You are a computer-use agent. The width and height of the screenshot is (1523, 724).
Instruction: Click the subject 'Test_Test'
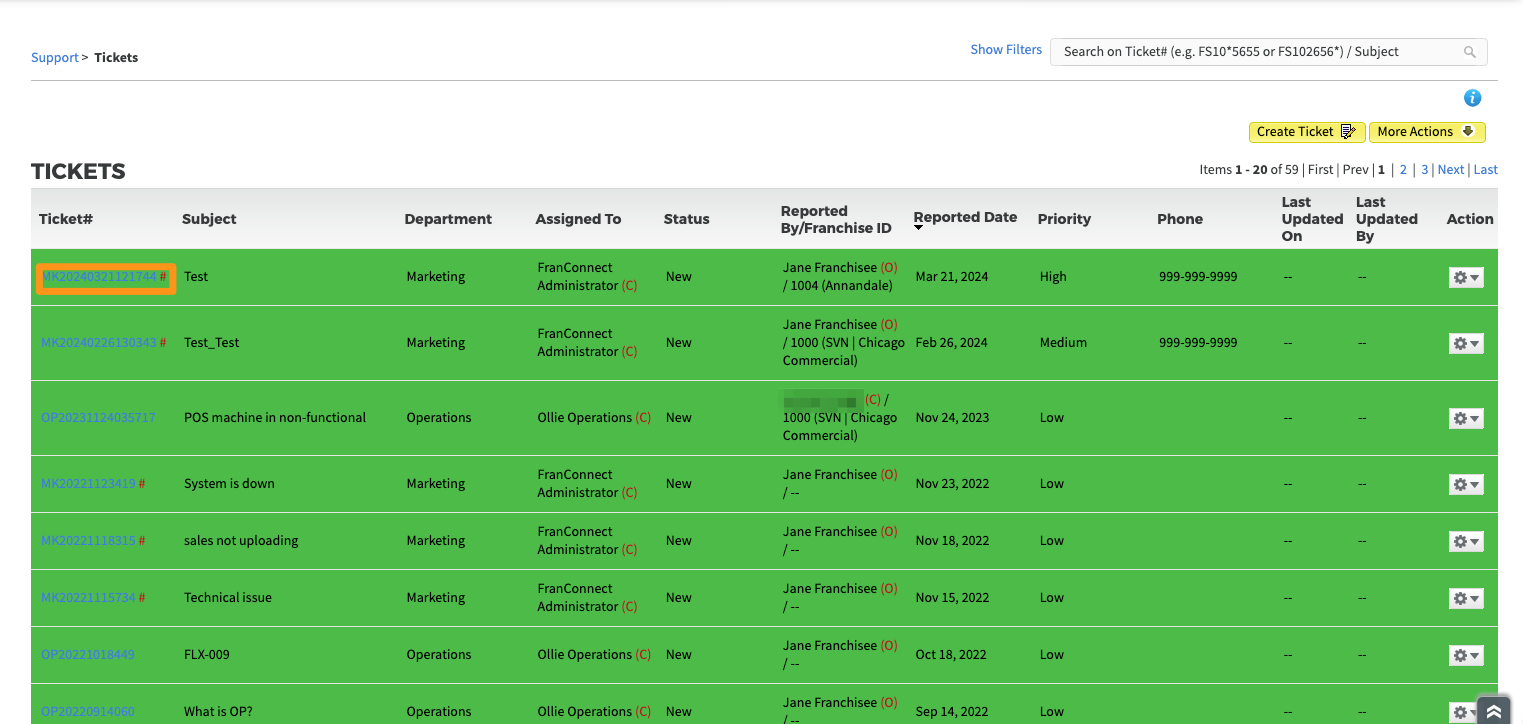pyautogui.click(x=212, y=343)
